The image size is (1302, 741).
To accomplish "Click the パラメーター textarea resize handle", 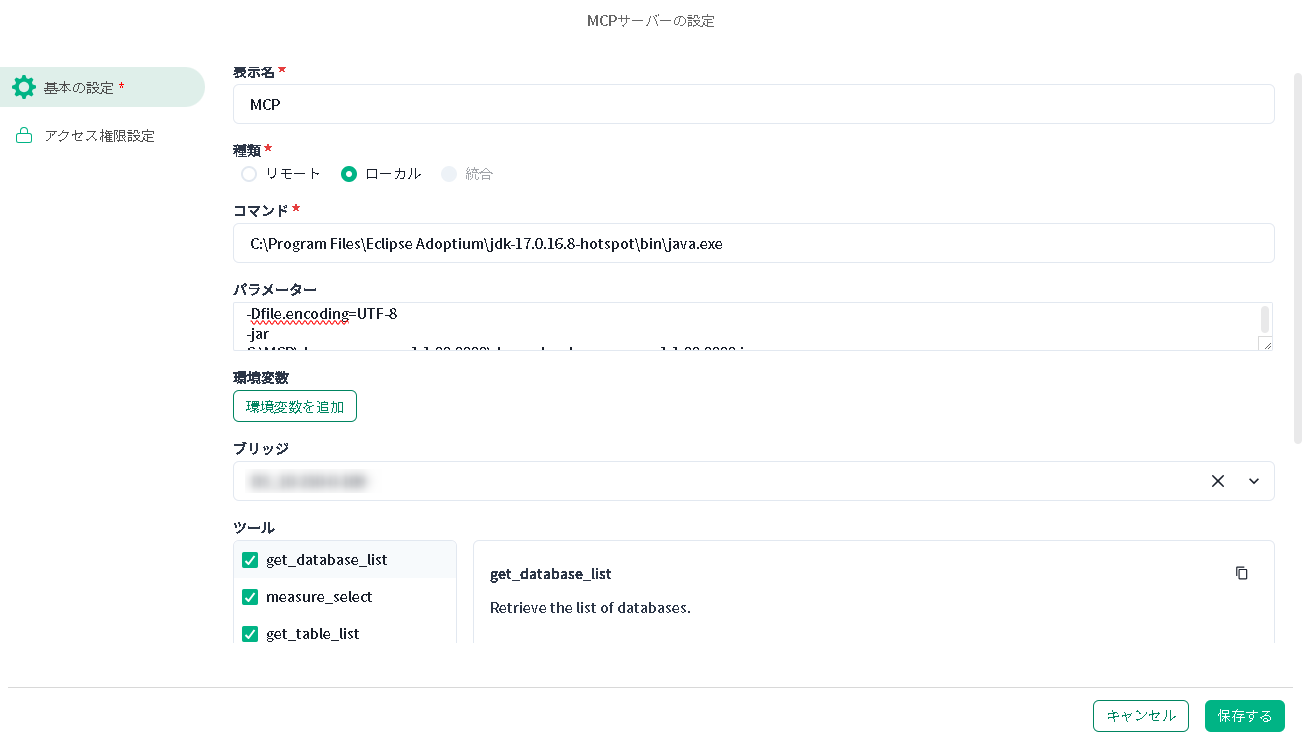I will tap(1266, 343).
